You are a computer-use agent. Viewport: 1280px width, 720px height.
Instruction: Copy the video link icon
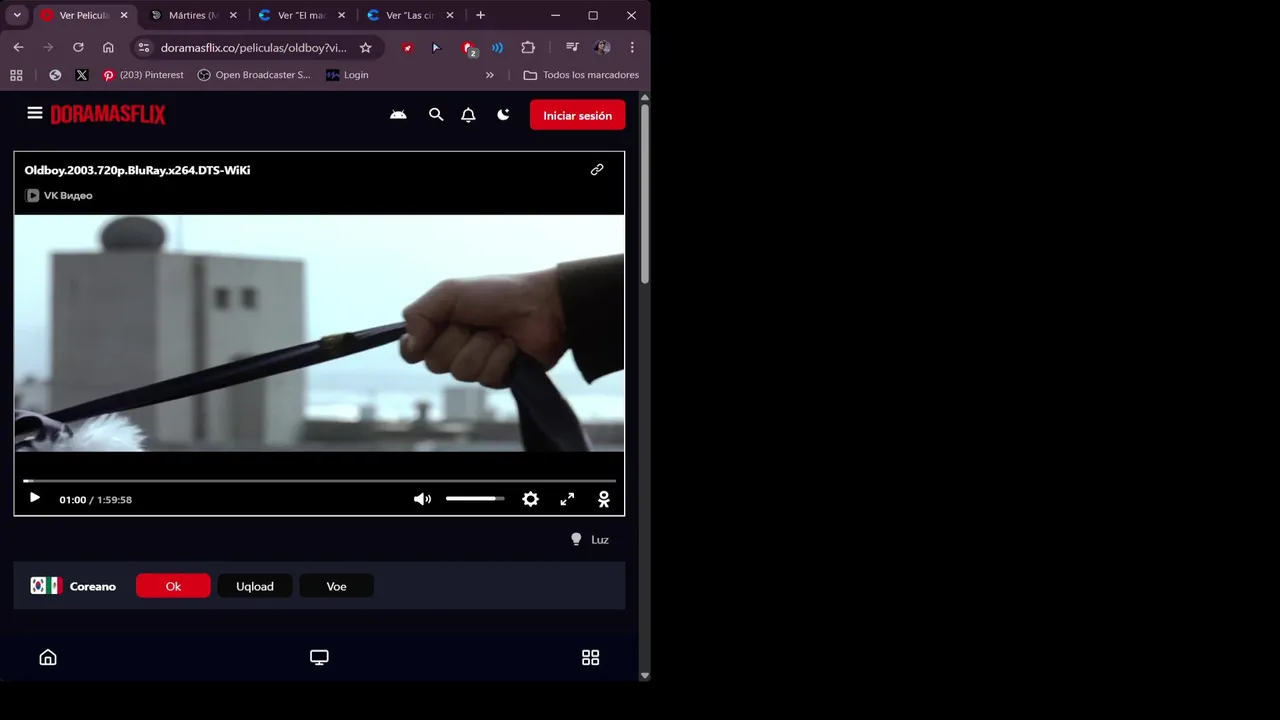click(597, 170)
